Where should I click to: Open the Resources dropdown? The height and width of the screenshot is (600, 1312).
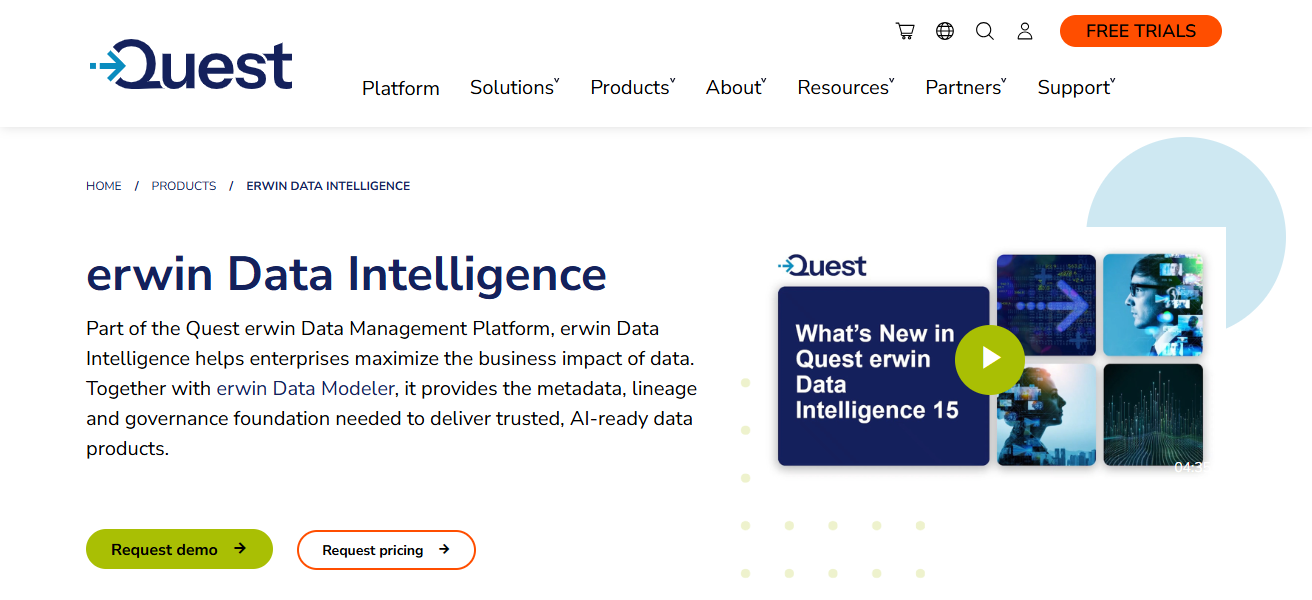coord(844,88)
